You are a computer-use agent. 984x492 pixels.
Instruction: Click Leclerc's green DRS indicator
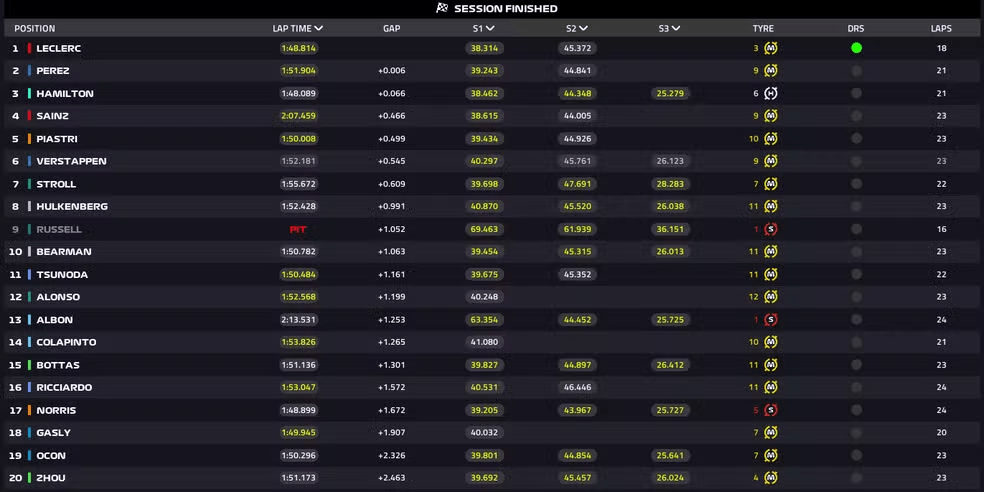point(857,48)
